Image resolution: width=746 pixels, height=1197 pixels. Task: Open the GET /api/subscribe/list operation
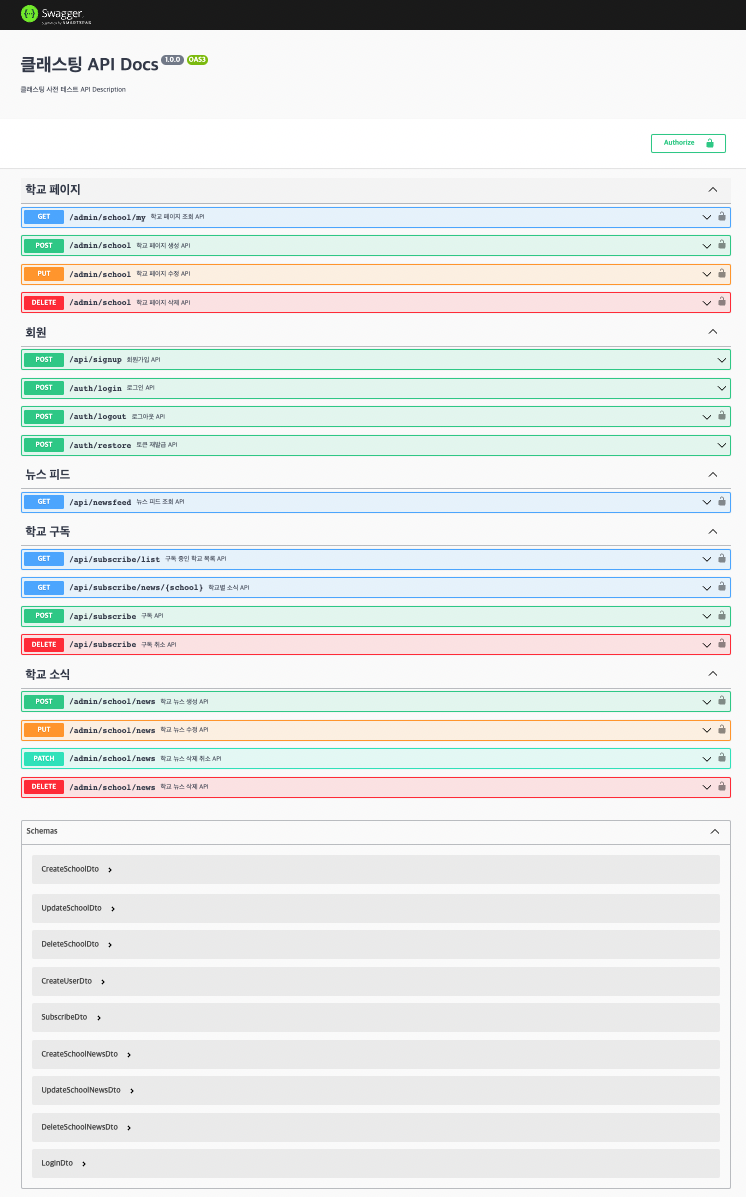pos(376,559)
